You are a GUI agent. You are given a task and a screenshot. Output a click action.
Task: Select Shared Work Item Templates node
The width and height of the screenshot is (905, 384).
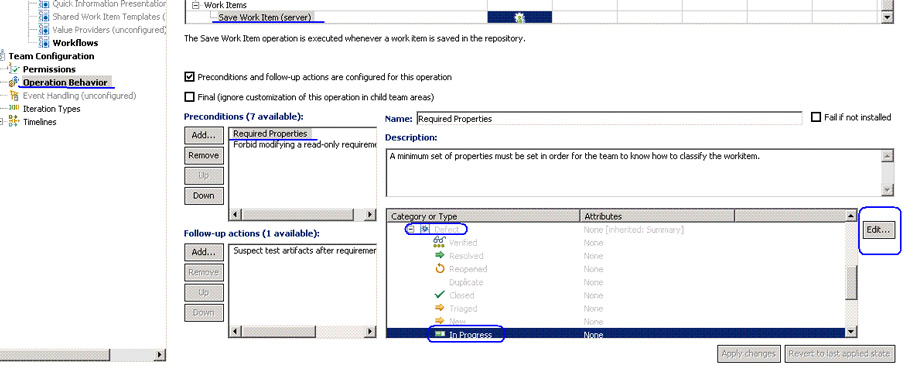pyautogui.click(x=108, y=16)
